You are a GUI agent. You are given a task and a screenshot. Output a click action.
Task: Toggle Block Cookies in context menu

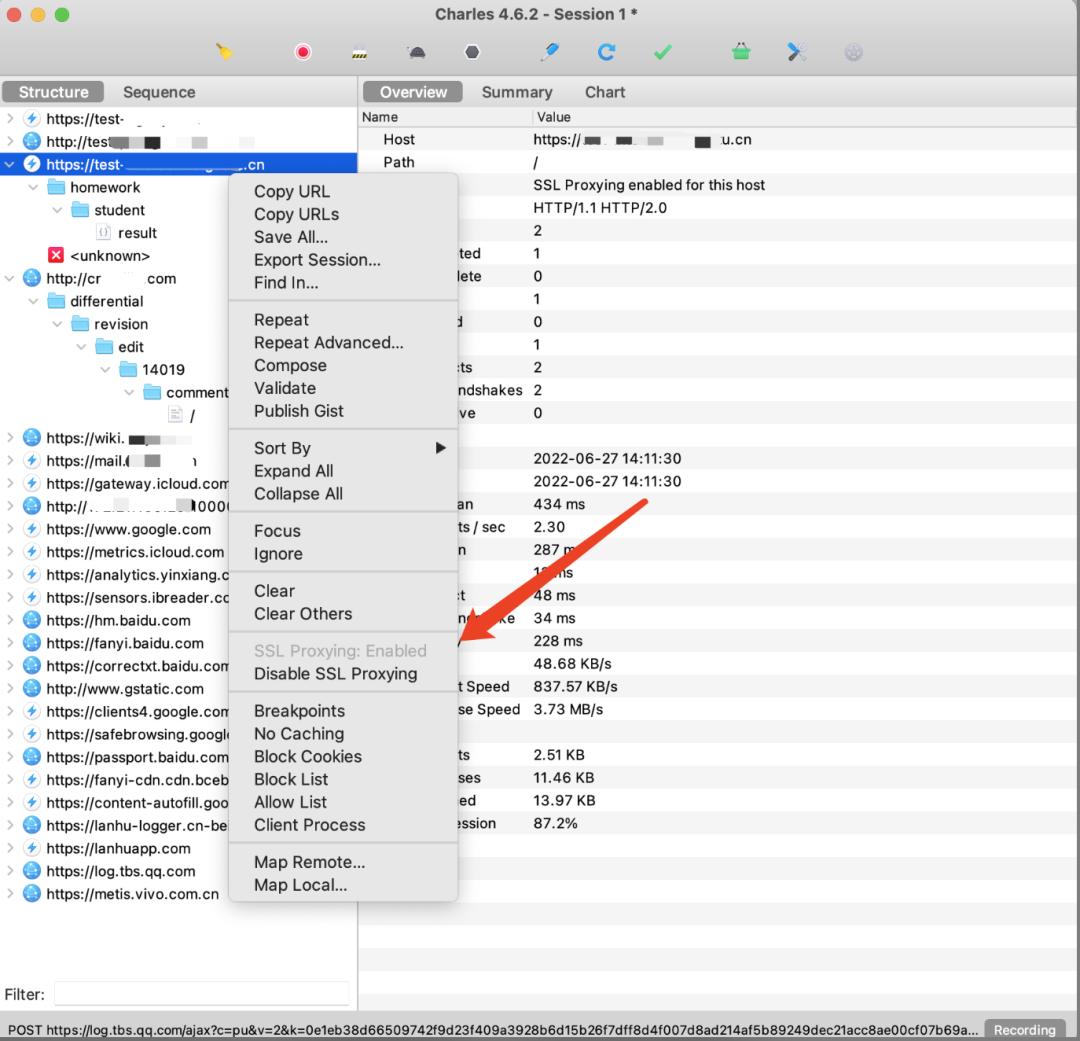(x=307, y=757)
